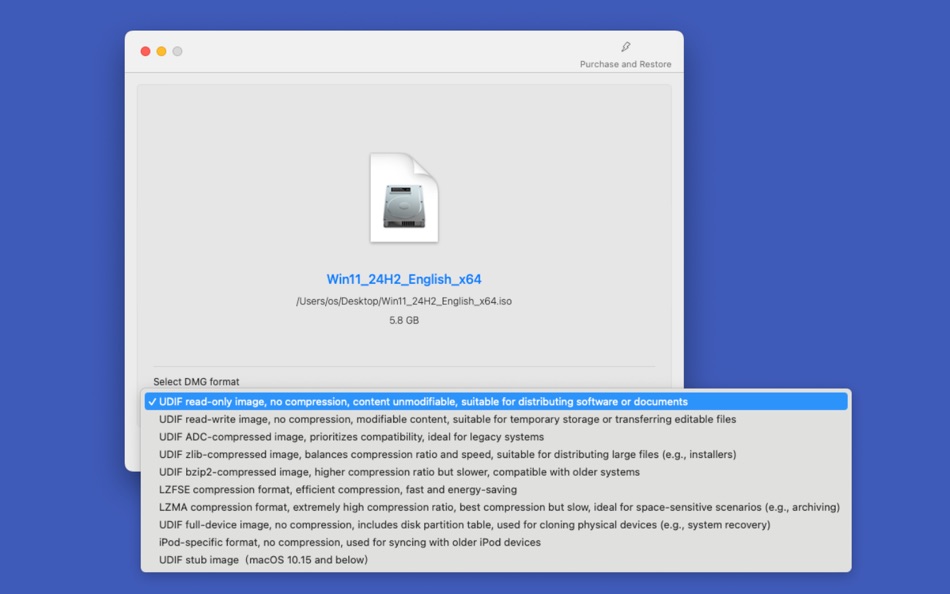Select UDIF zlib-compressed image format
This screenshot has width=950, height=594.
tap(496, 455)
